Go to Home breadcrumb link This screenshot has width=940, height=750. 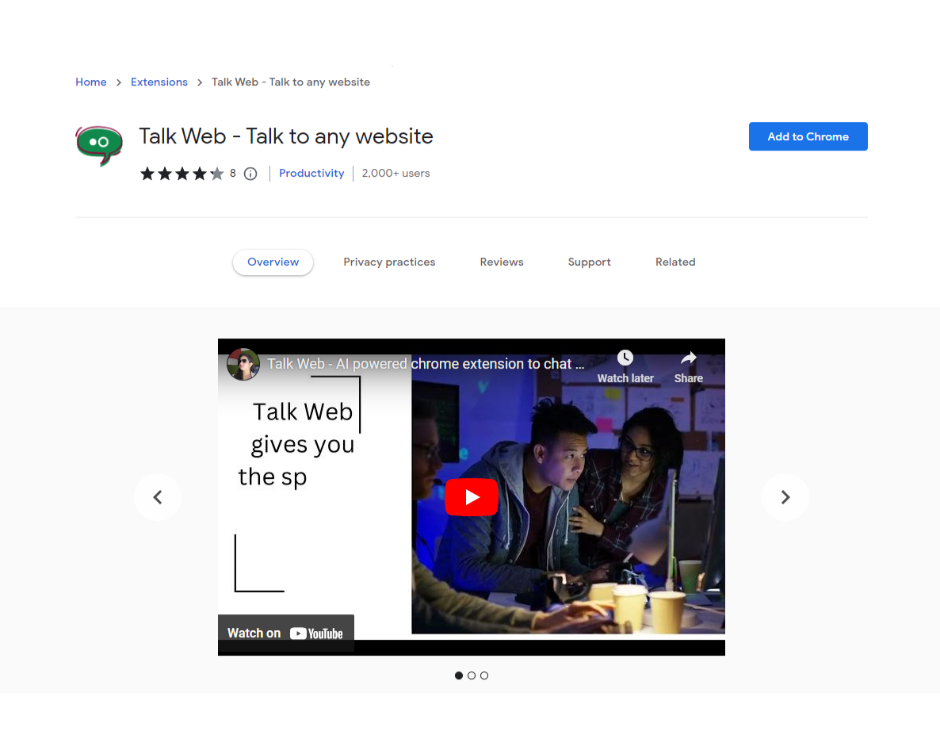coord(91,82)
